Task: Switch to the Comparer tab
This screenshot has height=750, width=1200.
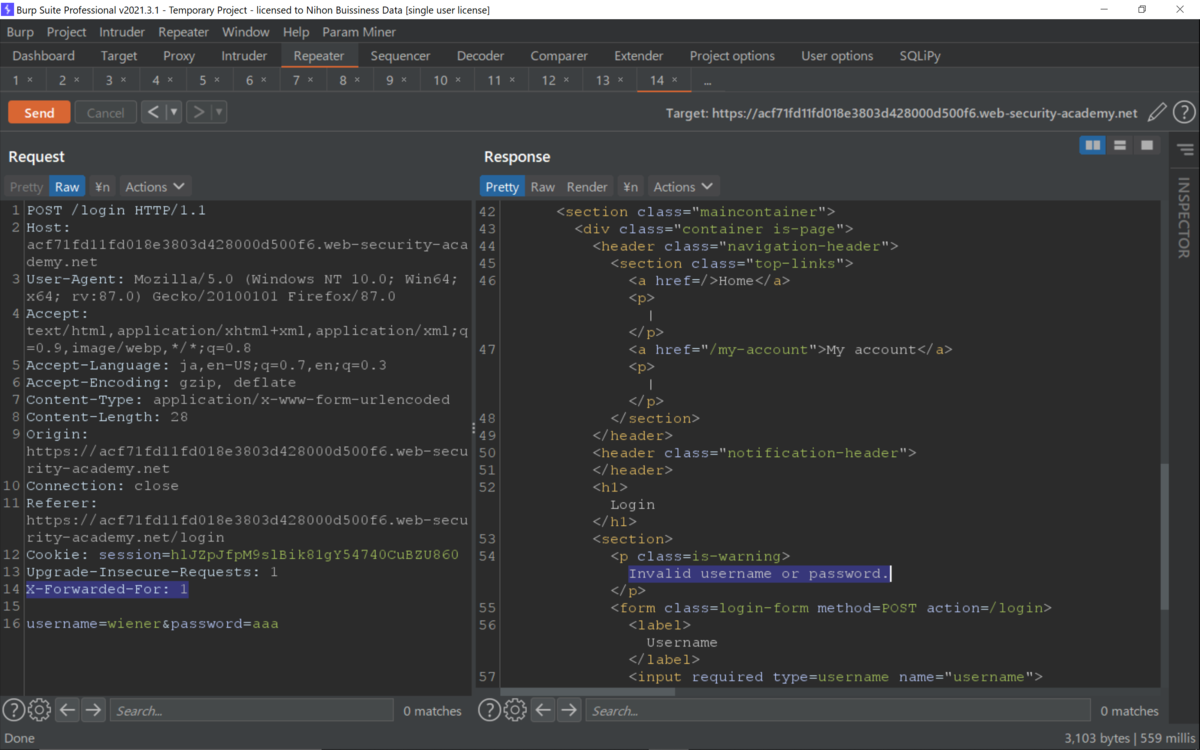Action: point(559,56)
